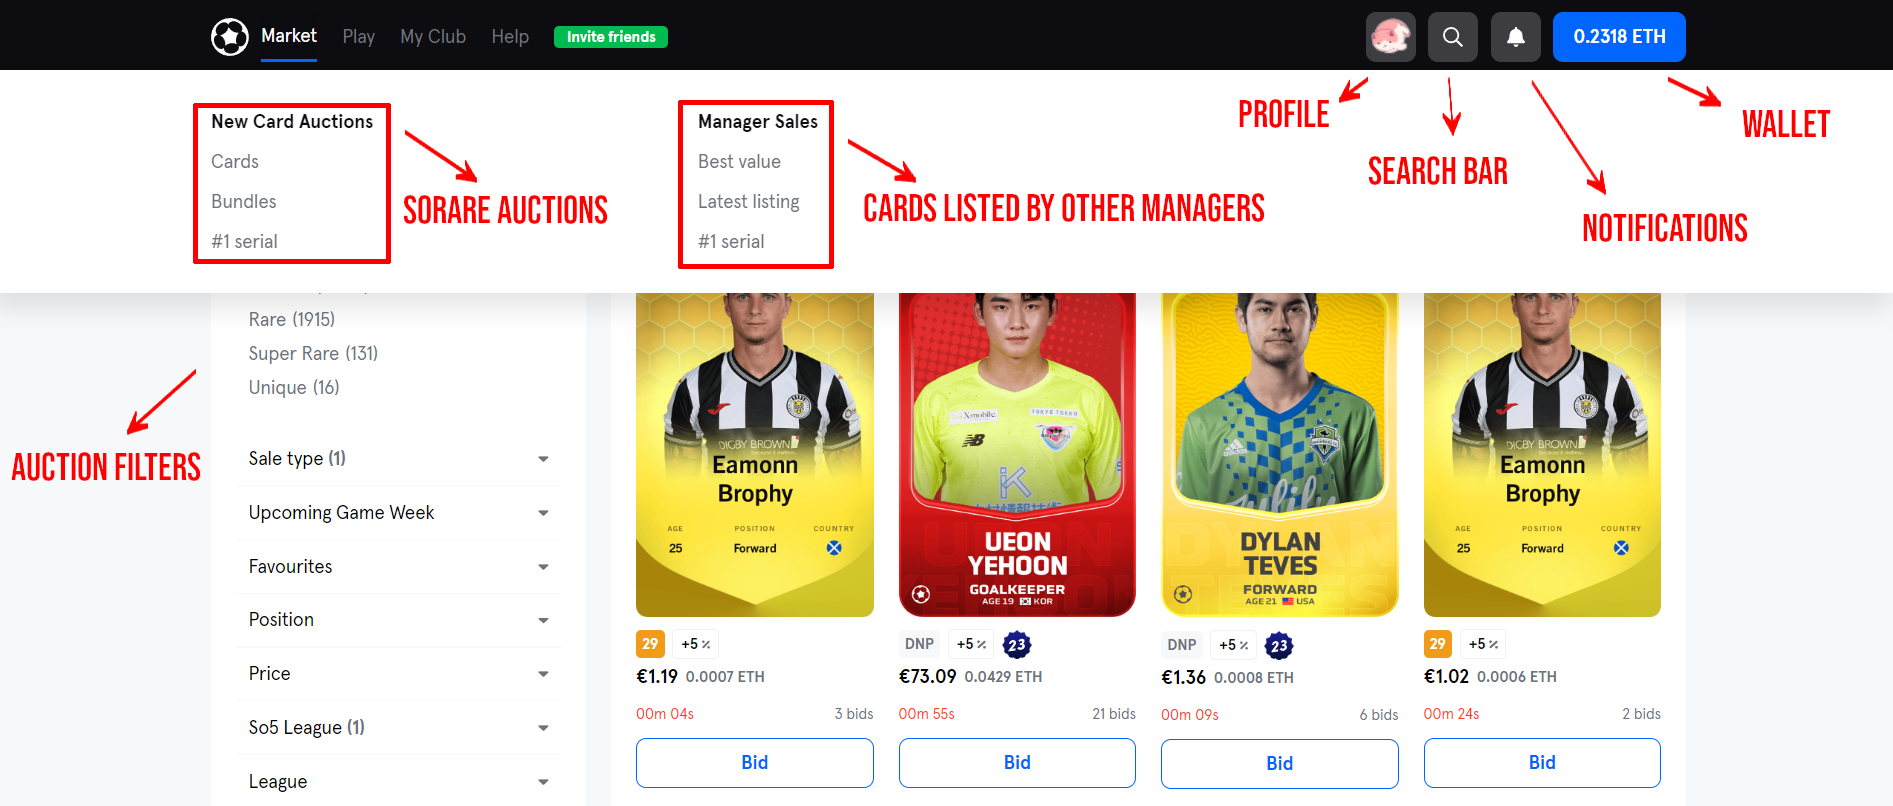Open the profile avatar menu
Image resolution: width=1893 pixels, height=806 pixels.
click(1390, 37)
